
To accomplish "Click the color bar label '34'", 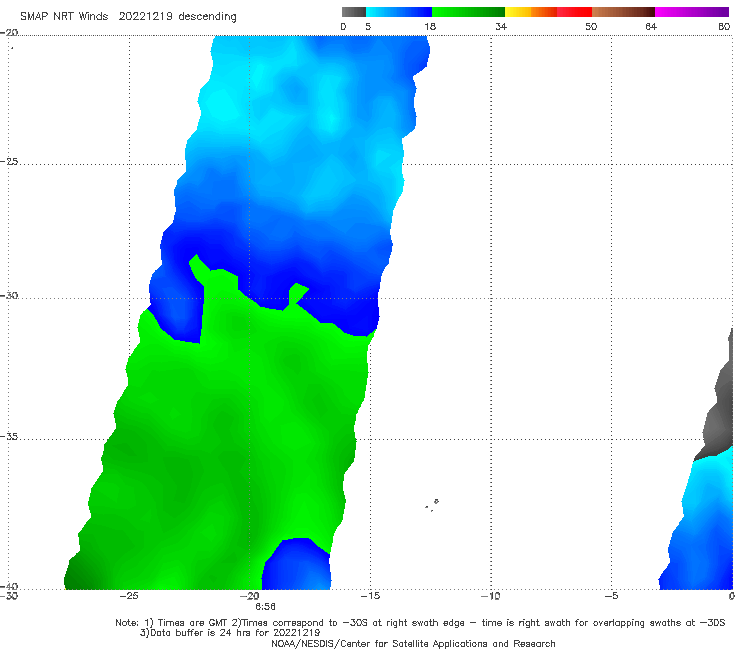I will pyautogui.click(x=501, y=26).
